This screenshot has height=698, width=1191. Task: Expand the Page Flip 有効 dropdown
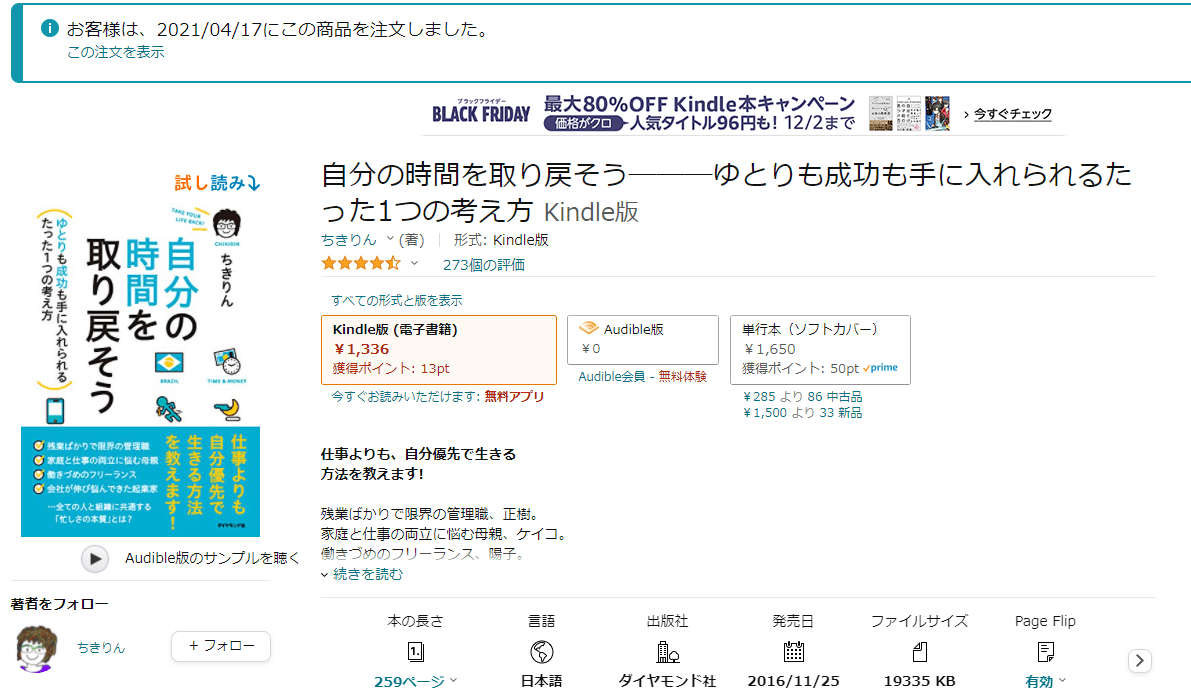[1045, 681]
